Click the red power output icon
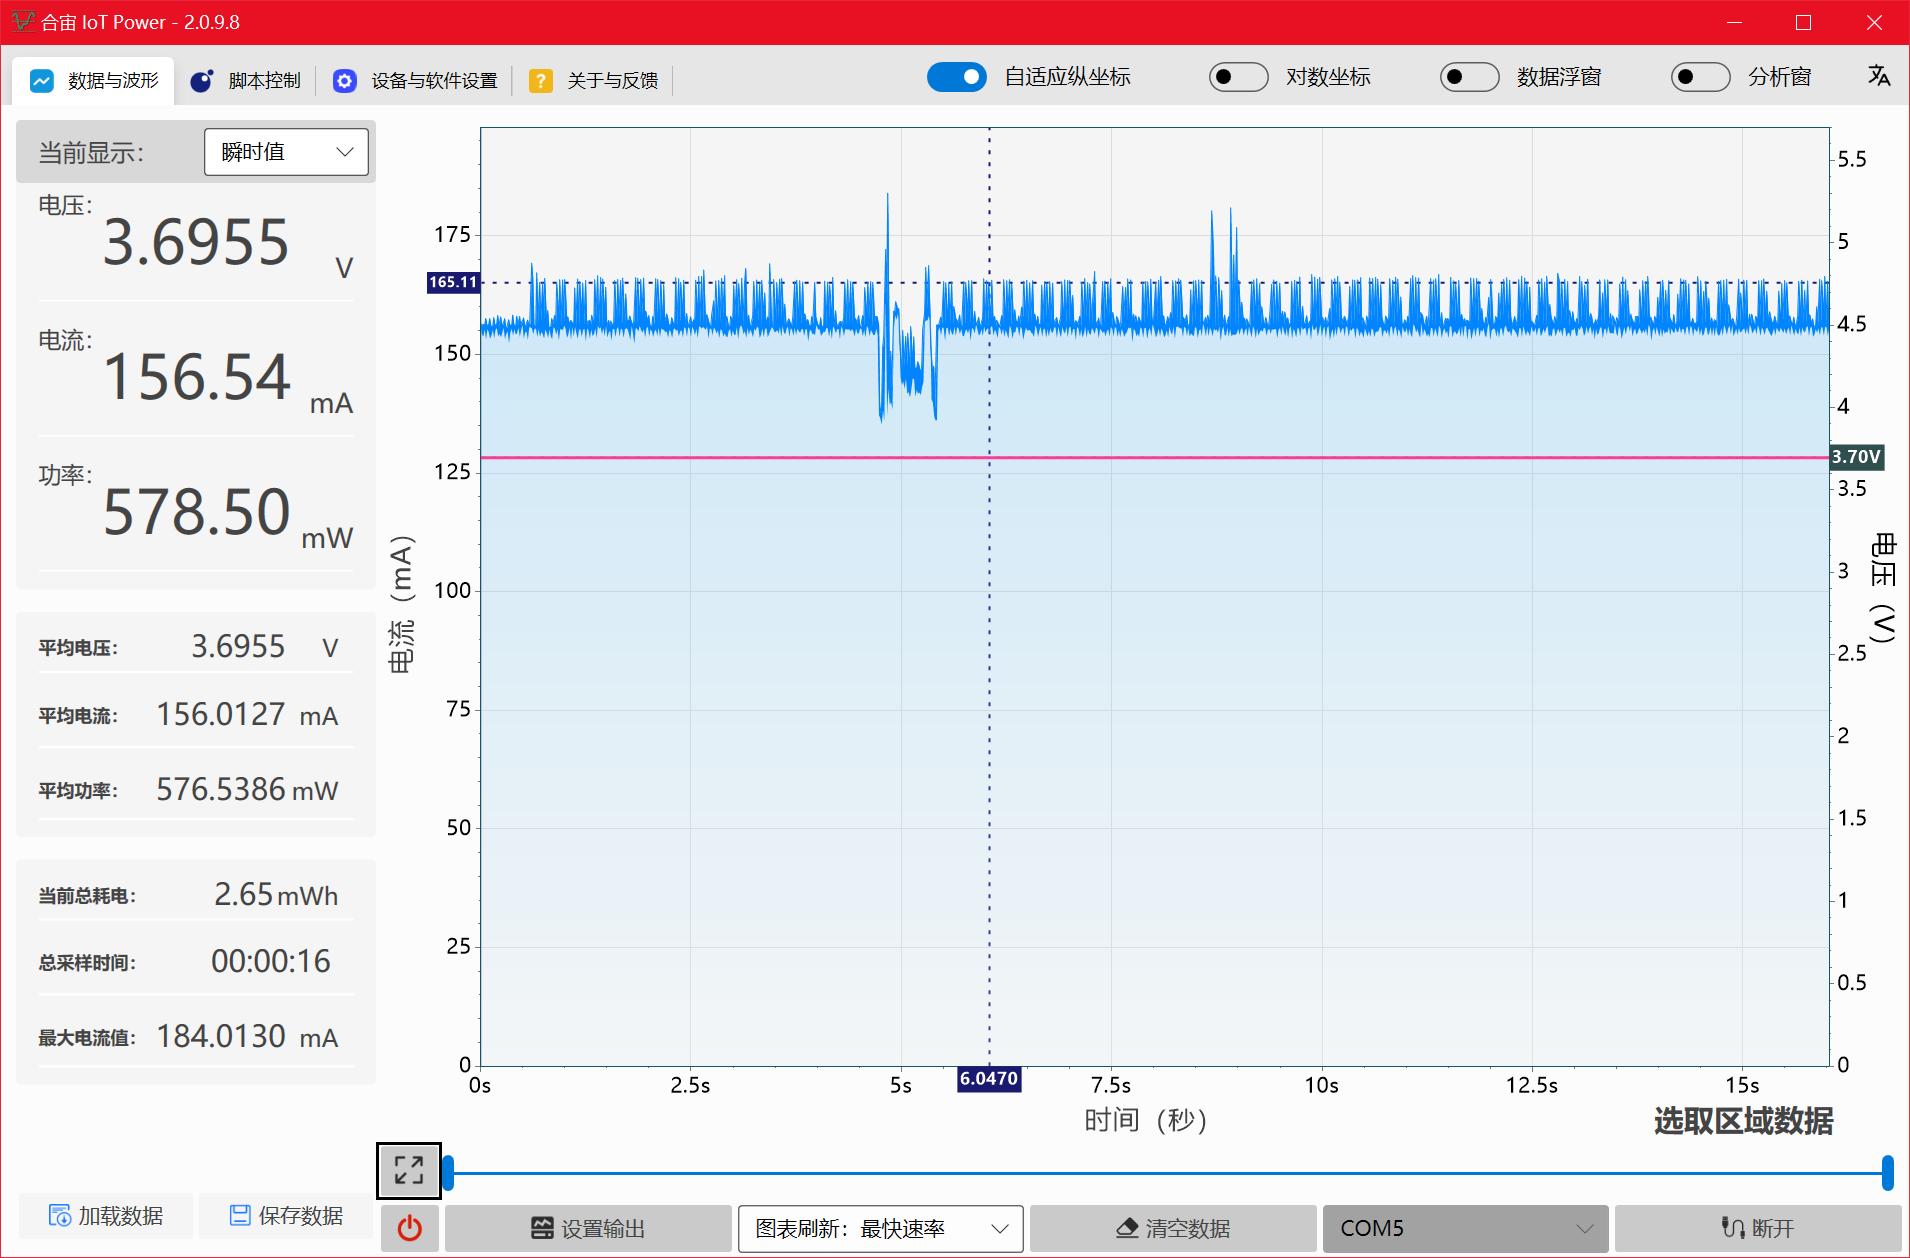The width and height of the screenshot is (1910, 1258). (x=409, y=1228)
